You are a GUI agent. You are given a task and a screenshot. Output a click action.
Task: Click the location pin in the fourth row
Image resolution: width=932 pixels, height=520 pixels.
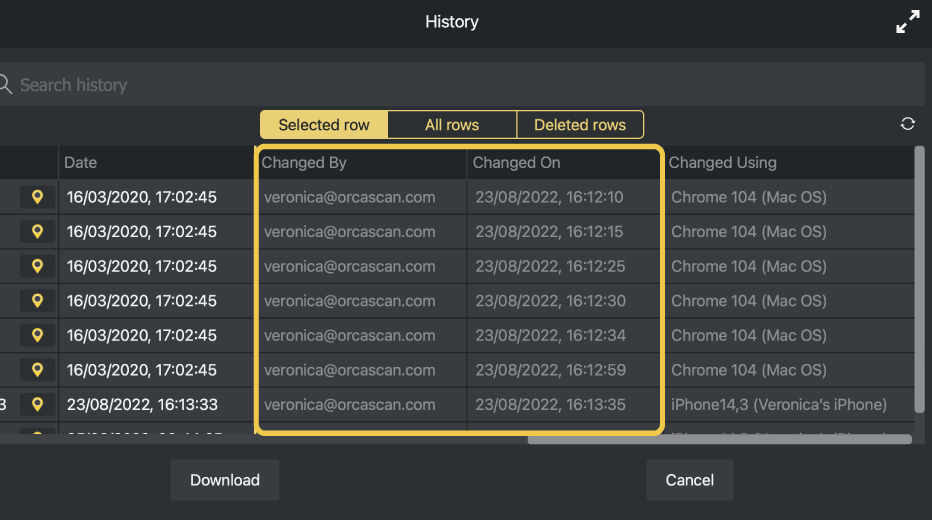click(x=38, y=301)
